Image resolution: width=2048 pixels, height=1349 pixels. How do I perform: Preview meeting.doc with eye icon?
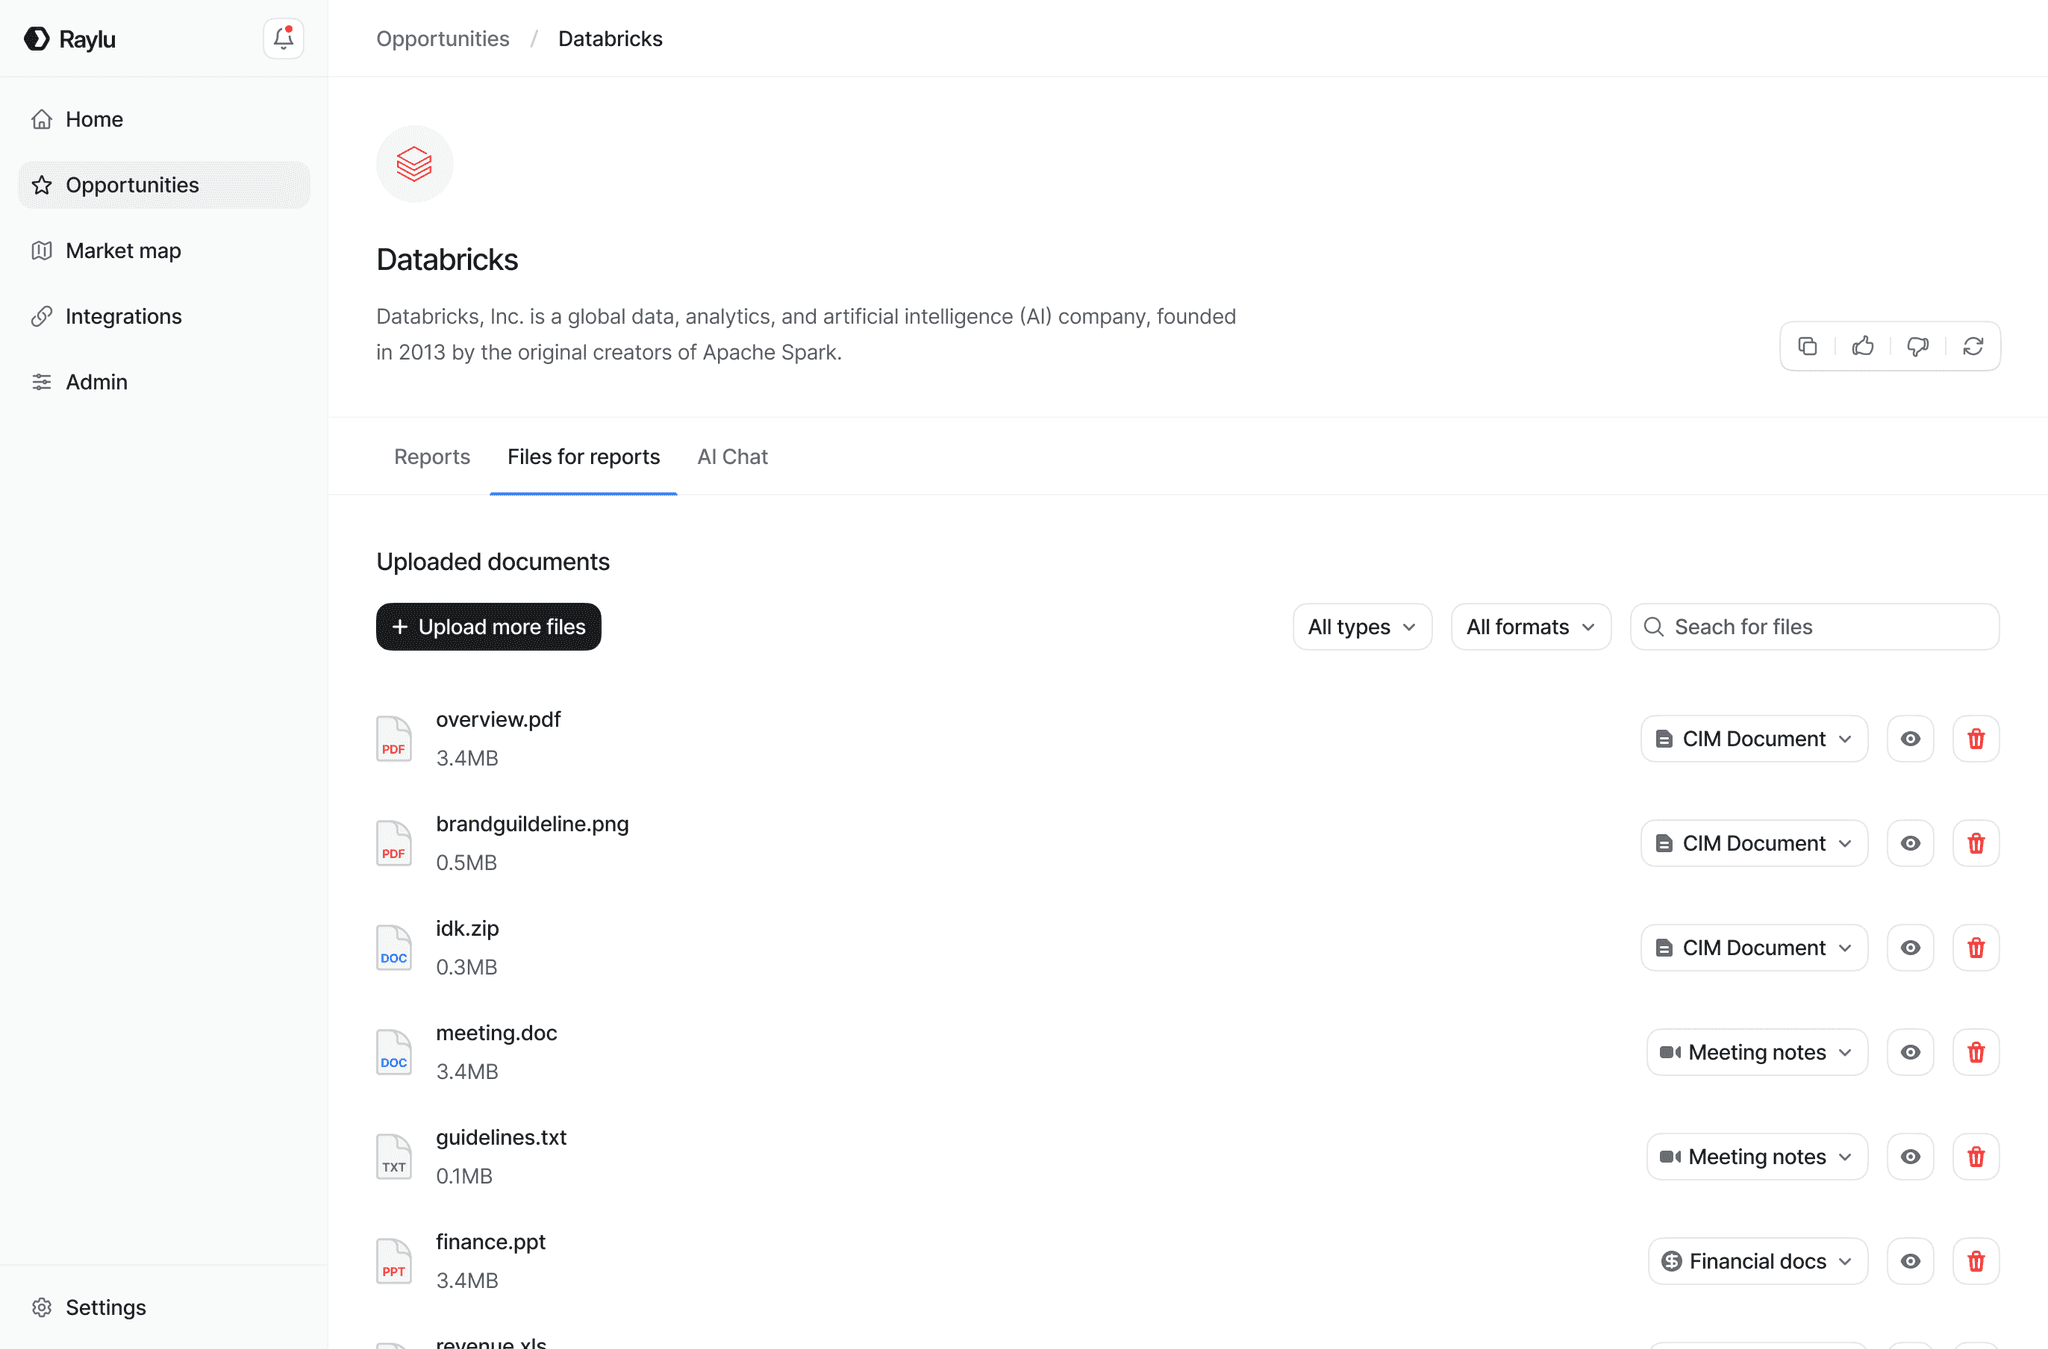coord(1910,1052)
